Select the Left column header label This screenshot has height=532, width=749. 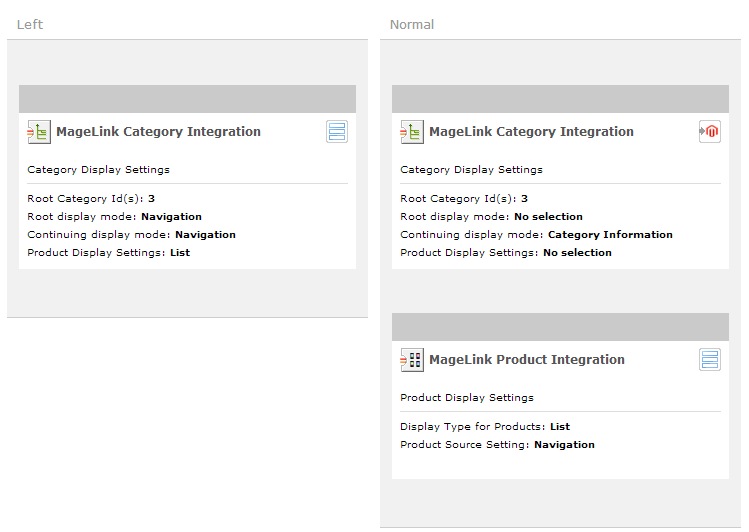(30, 24)
